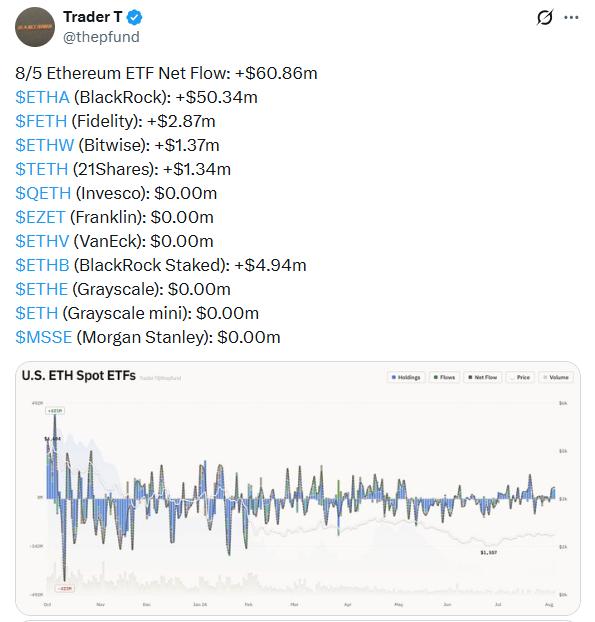This screenshot has height=622, width=595.
Task: Click the @thepfund handle
Action: click(101, 37)
